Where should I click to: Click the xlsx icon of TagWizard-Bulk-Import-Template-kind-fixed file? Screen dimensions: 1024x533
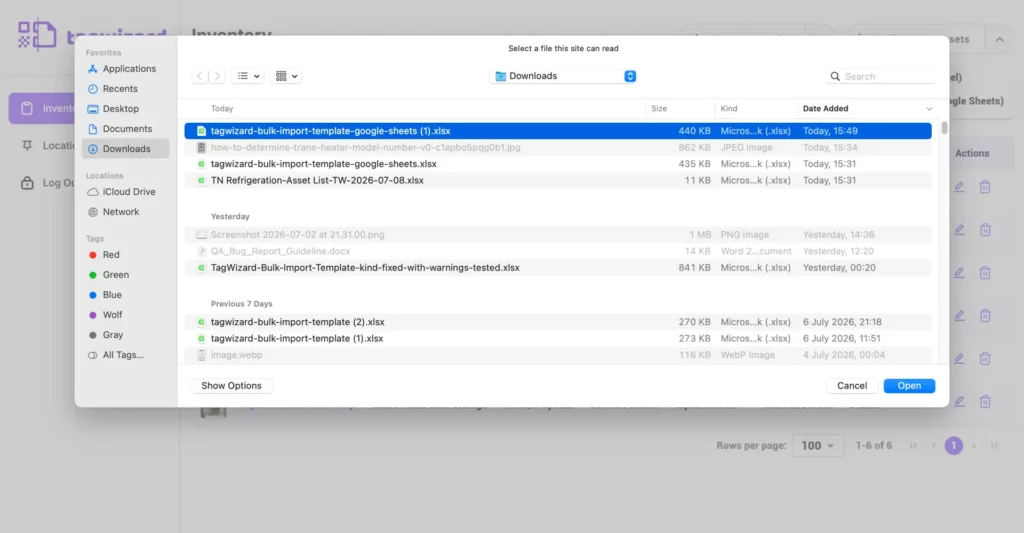[201, 268]
